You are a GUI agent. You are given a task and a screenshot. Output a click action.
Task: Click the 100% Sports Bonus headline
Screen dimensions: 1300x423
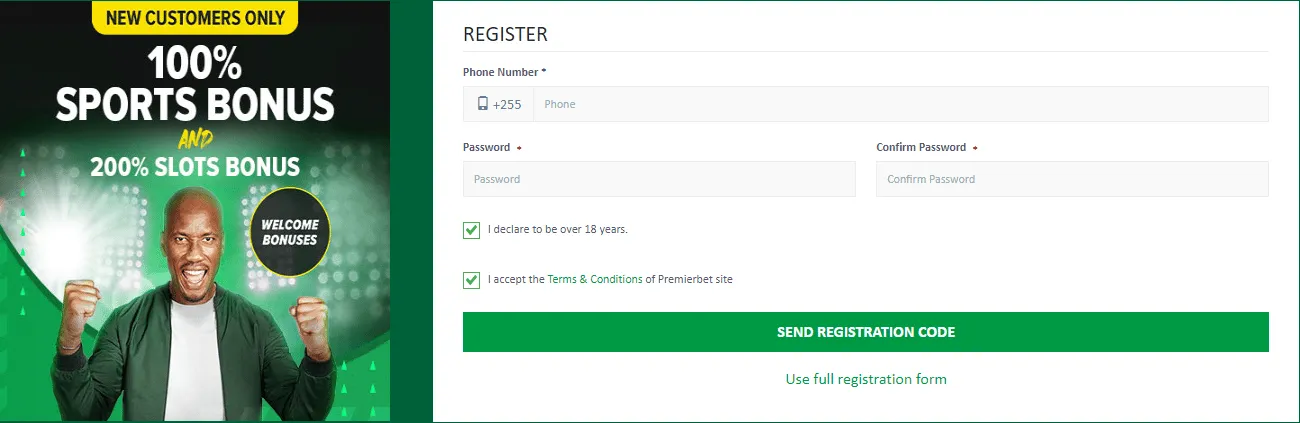coord(195,85)
